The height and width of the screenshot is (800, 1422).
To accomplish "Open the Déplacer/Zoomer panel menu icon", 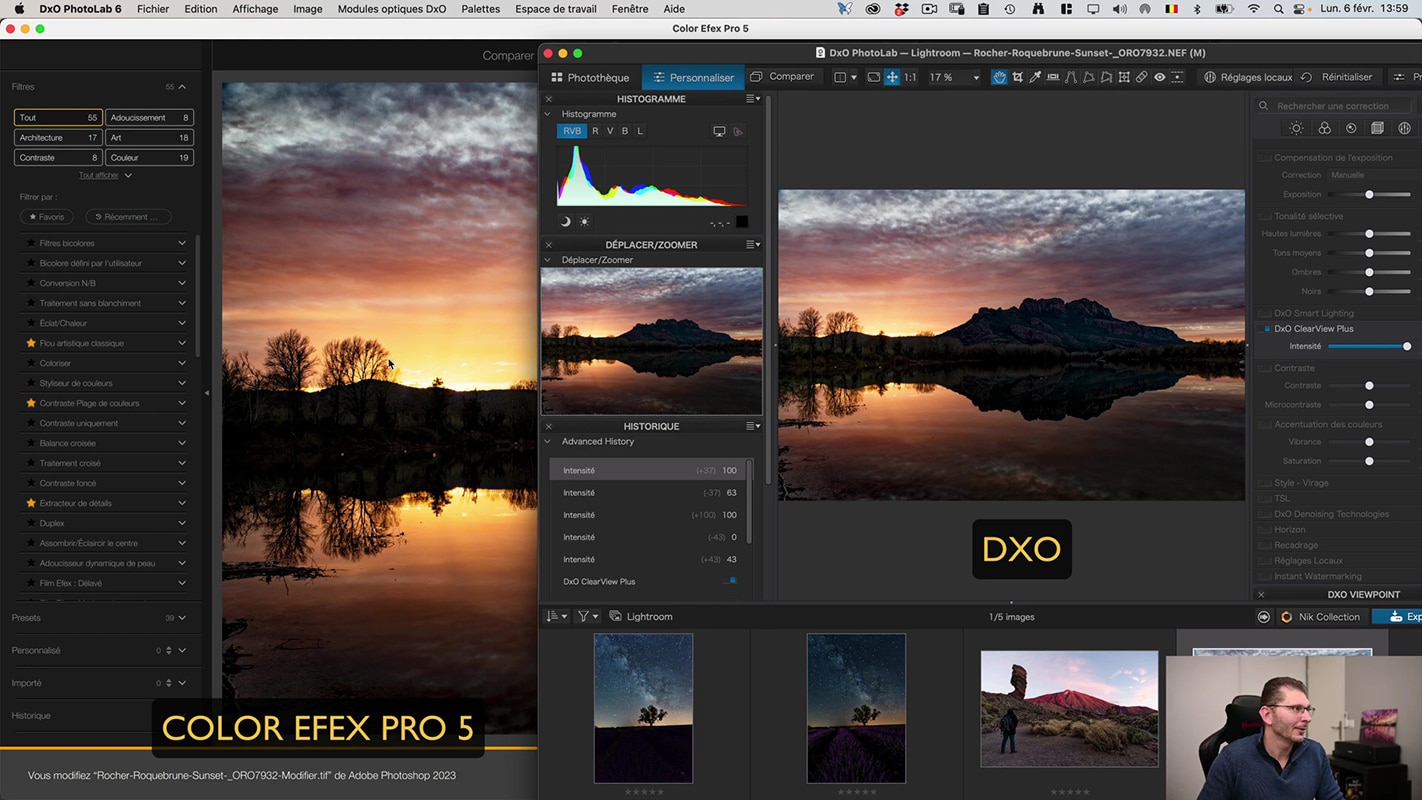I will 753,245.
